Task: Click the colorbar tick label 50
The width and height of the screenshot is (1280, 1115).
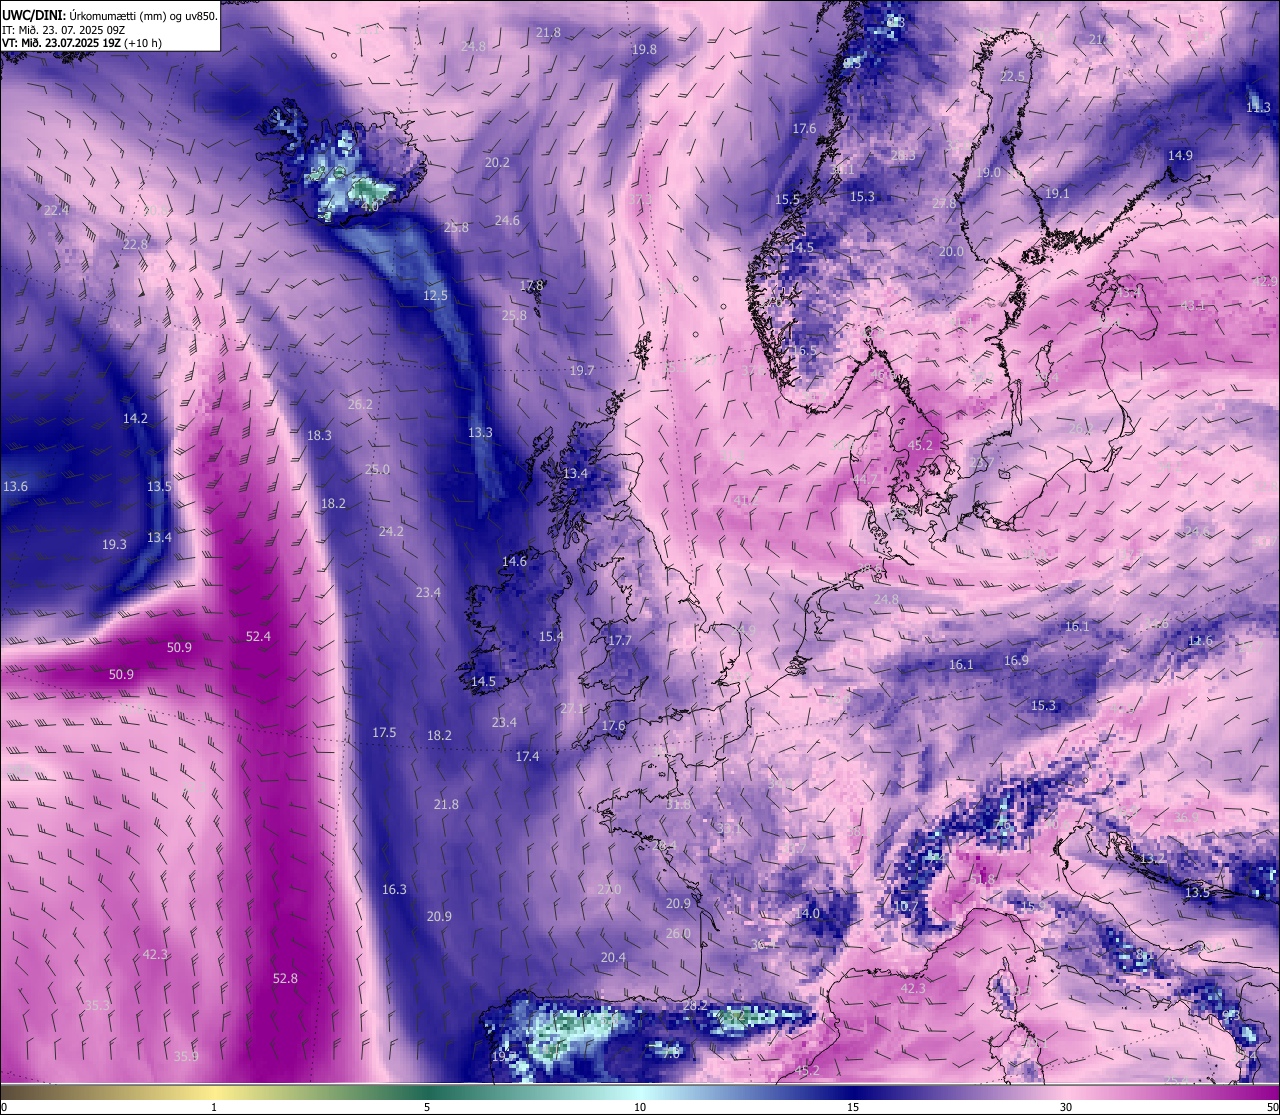Action: 1272,1106
